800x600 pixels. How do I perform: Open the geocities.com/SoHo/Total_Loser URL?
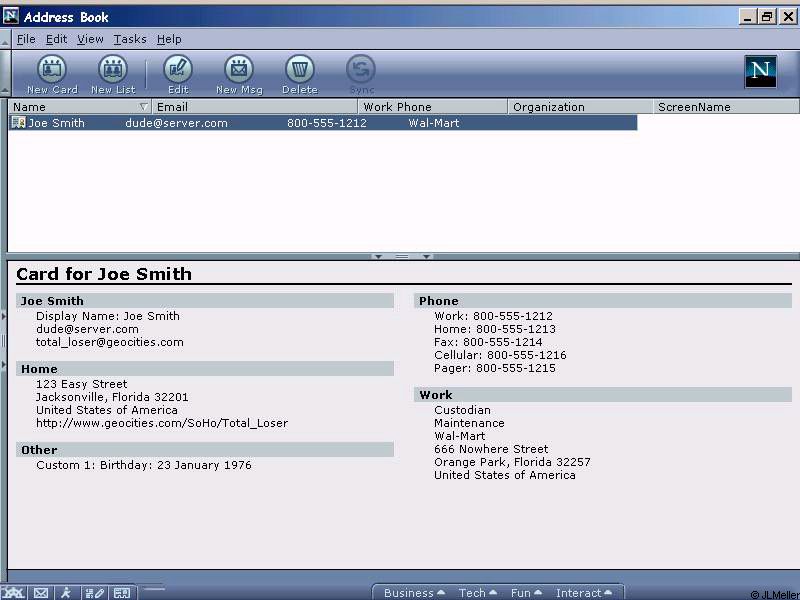(x=162, y=423)
